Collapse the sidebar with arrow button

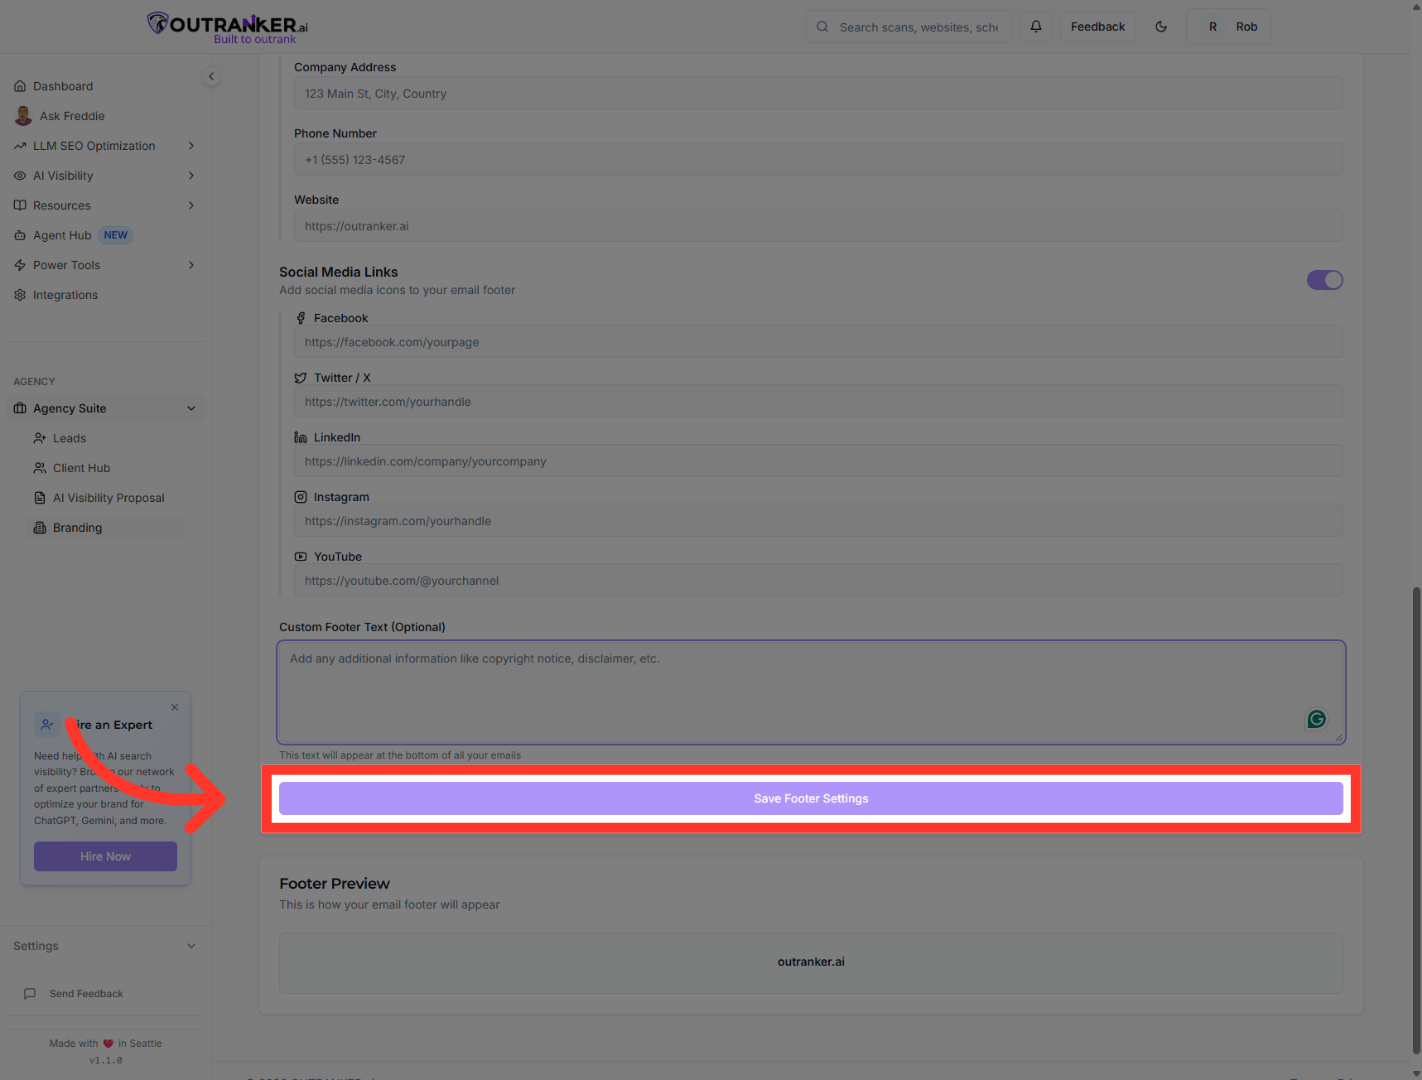point(211,77)
